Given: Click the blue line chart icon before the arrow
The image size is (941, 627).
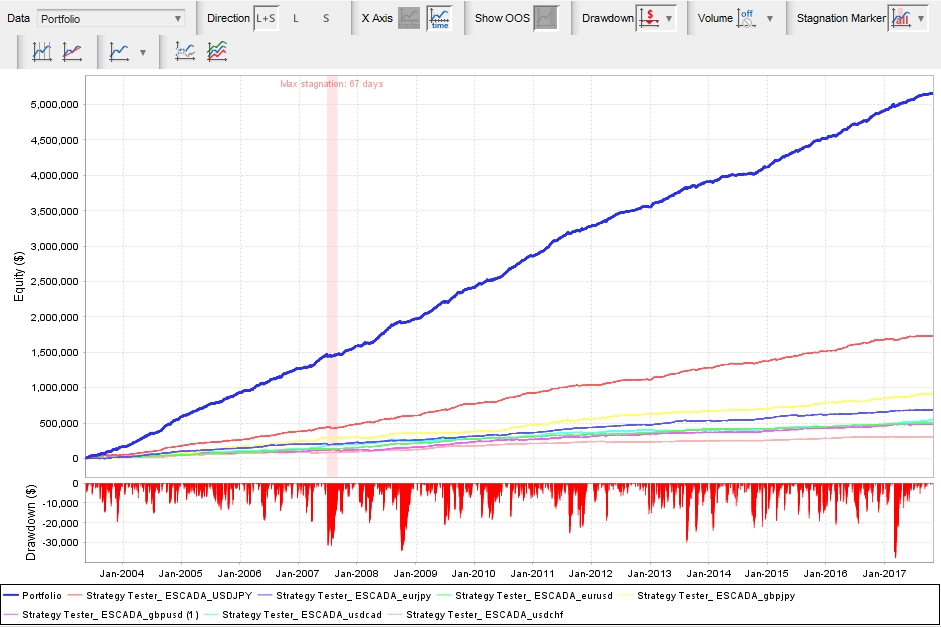Looking at the screenshot, I should [x=119, y=52].
